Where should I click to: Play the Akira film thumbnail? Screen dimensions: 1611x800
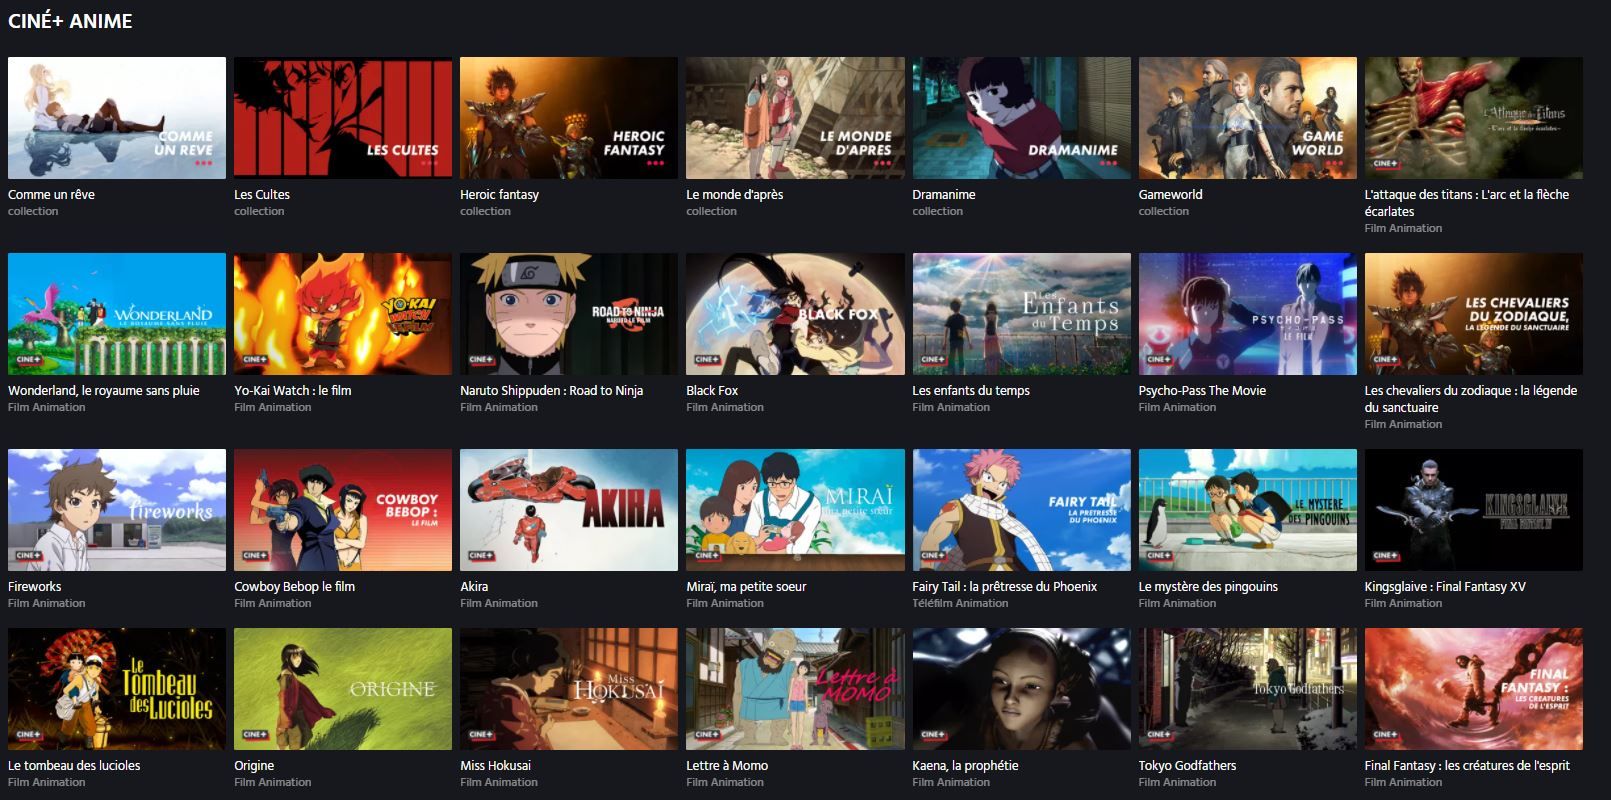(x=569, y=510)
